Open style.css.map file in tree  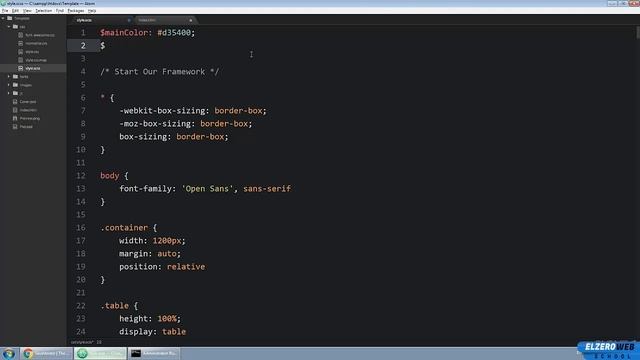coord(36,60)
